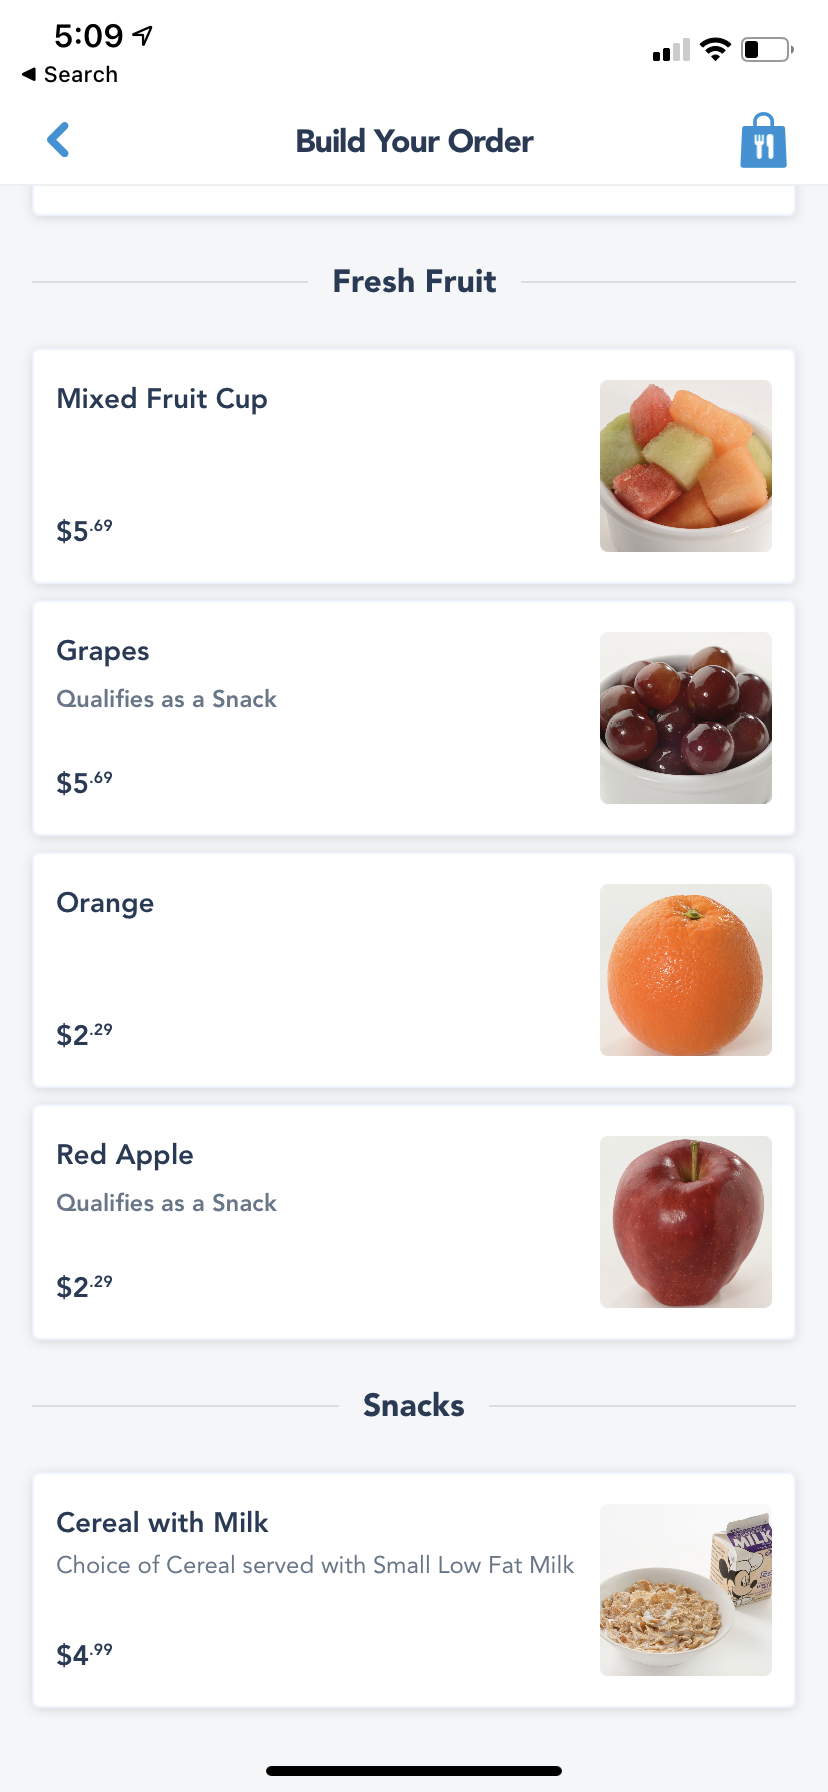Tap the Snacks section header
The height and width of the screenshot is (1792, 828).
click(x=414, y=1406)
